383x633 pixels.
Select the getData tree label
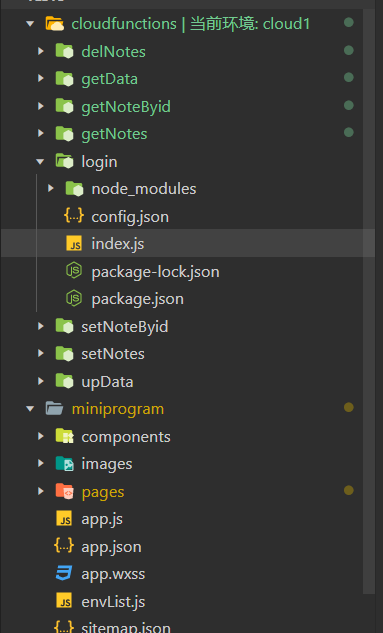coord(109,79)
